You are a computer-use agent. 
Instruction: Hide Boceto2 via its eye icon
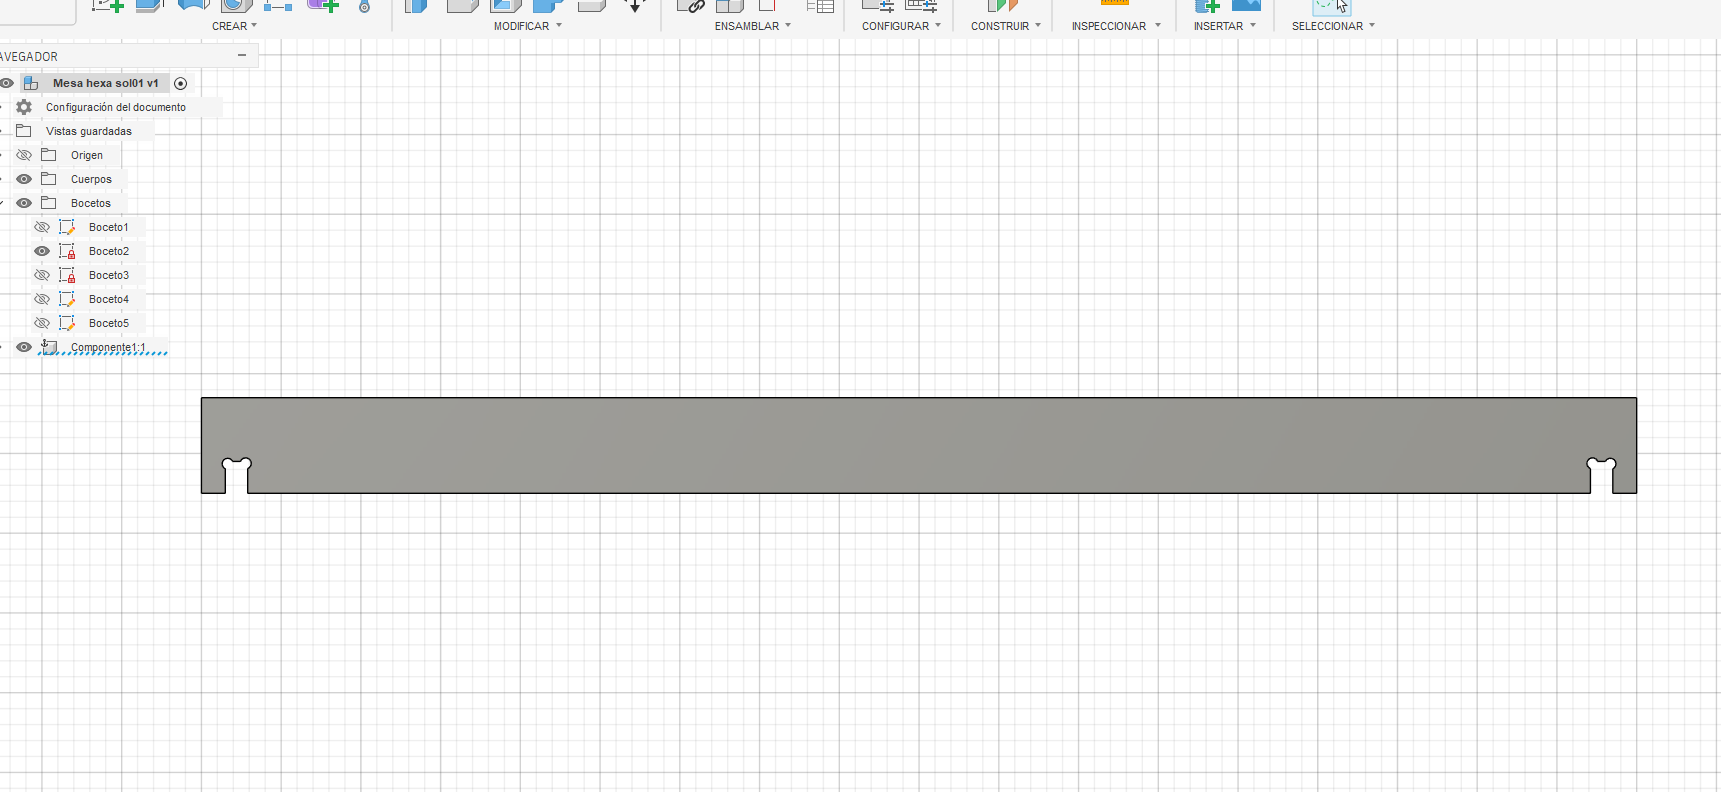click(42, 251)
